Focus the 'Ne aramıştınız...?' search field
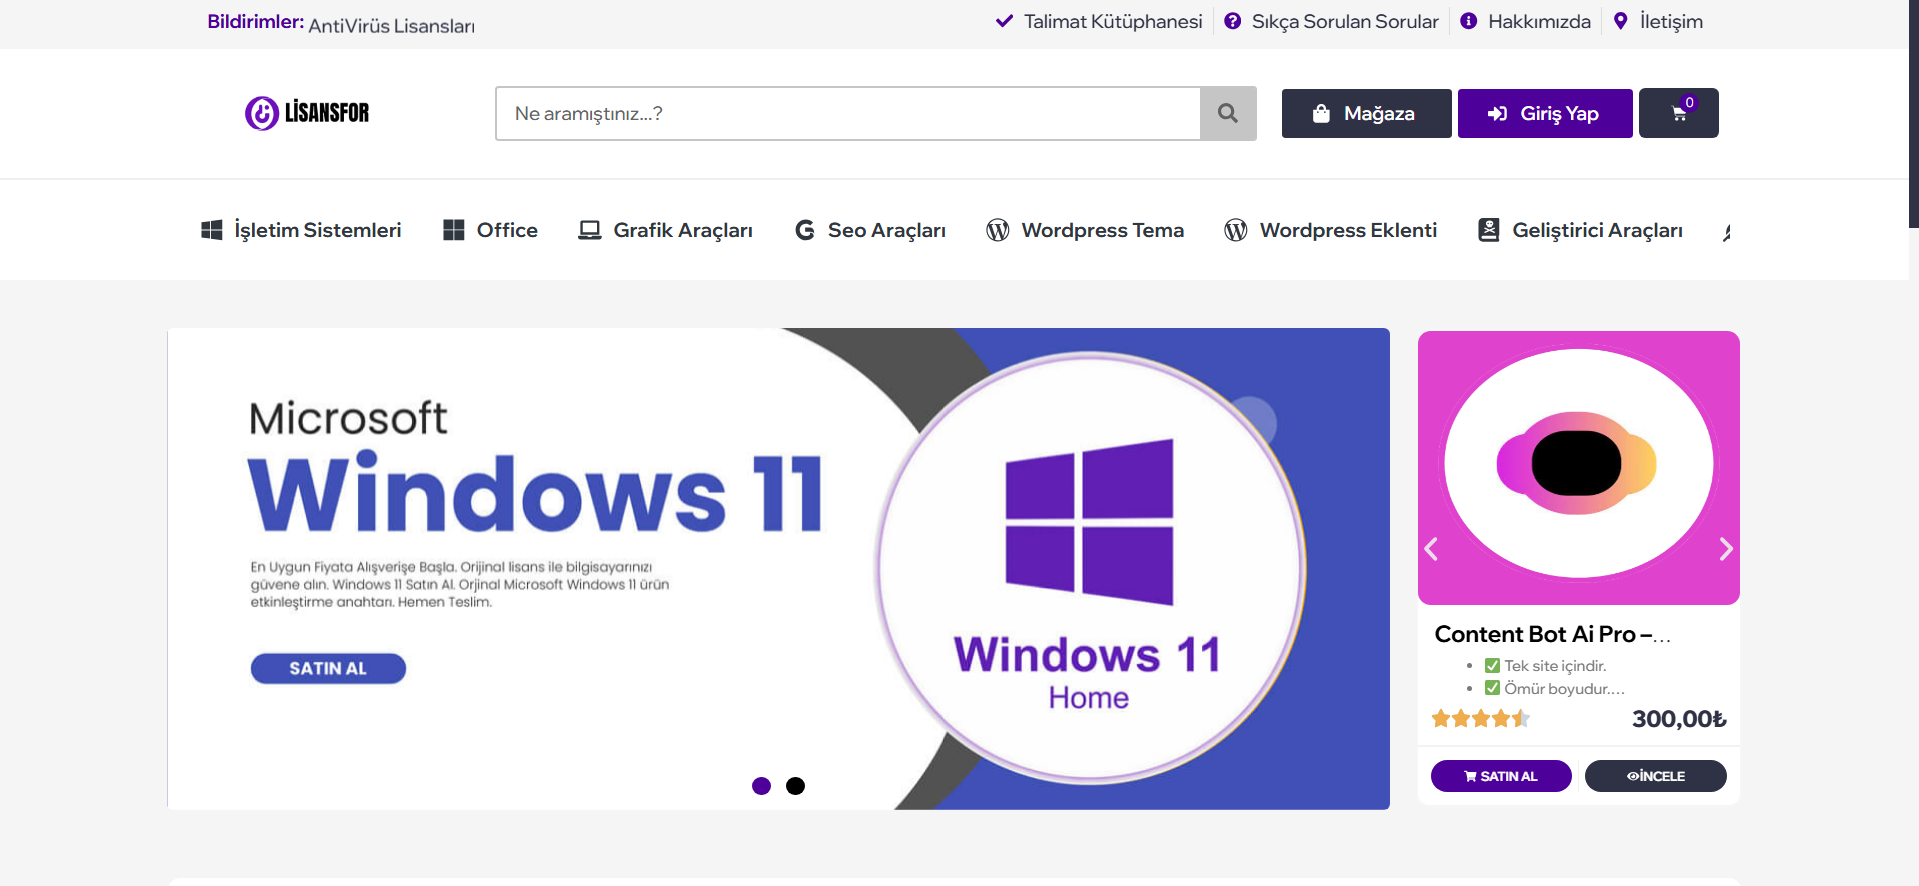Viewport: 1919px width, 886px height. (848, 113)
